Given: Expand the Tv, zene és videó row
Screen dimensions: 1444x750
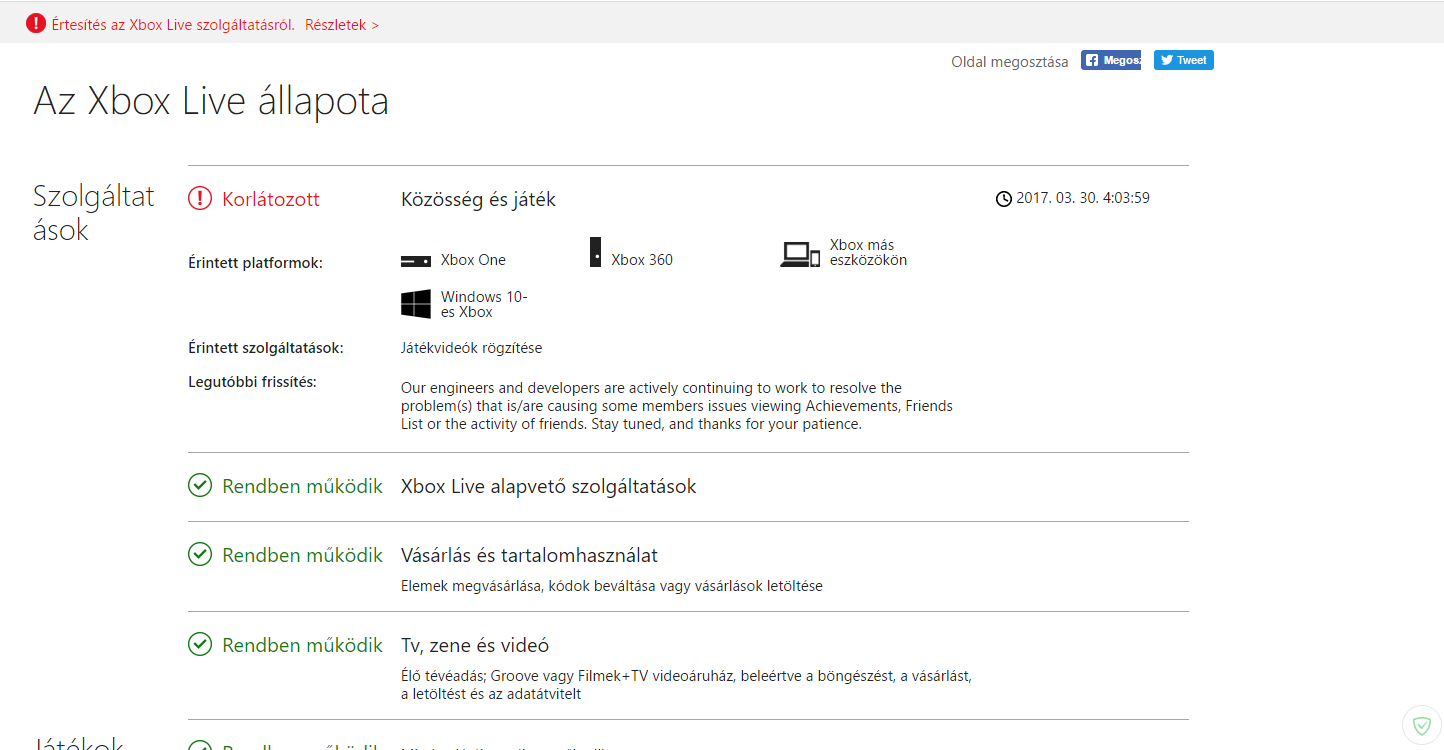Looking at the screenshot, I should tap(475, 645).
